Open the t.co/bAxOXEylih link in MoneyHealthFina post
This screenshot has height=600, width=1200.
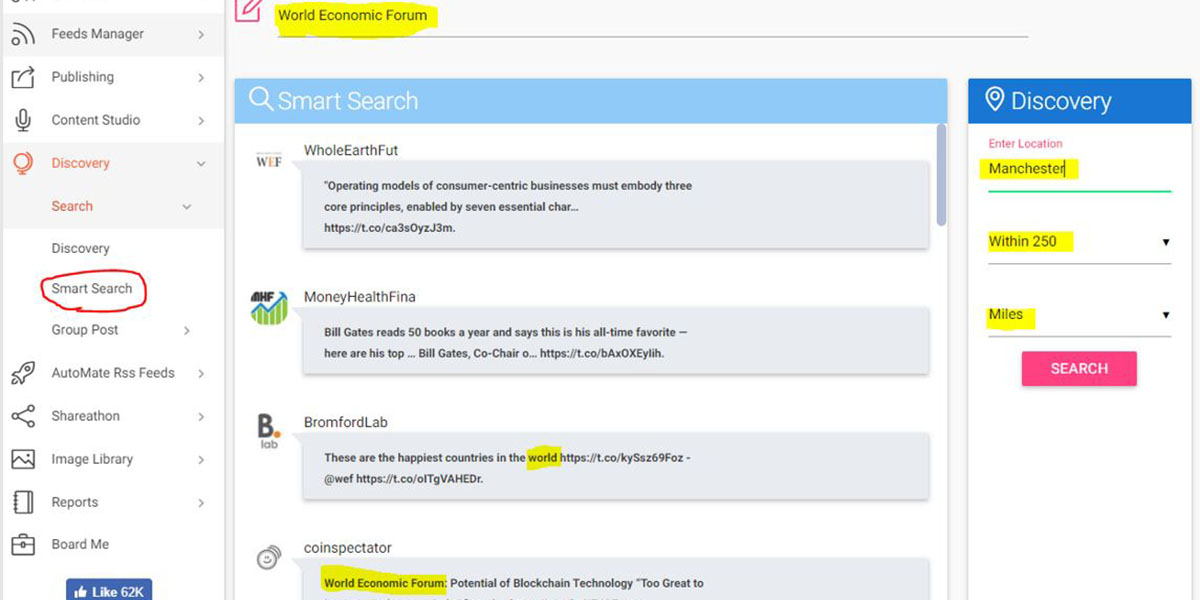click(x=602, y=353)
